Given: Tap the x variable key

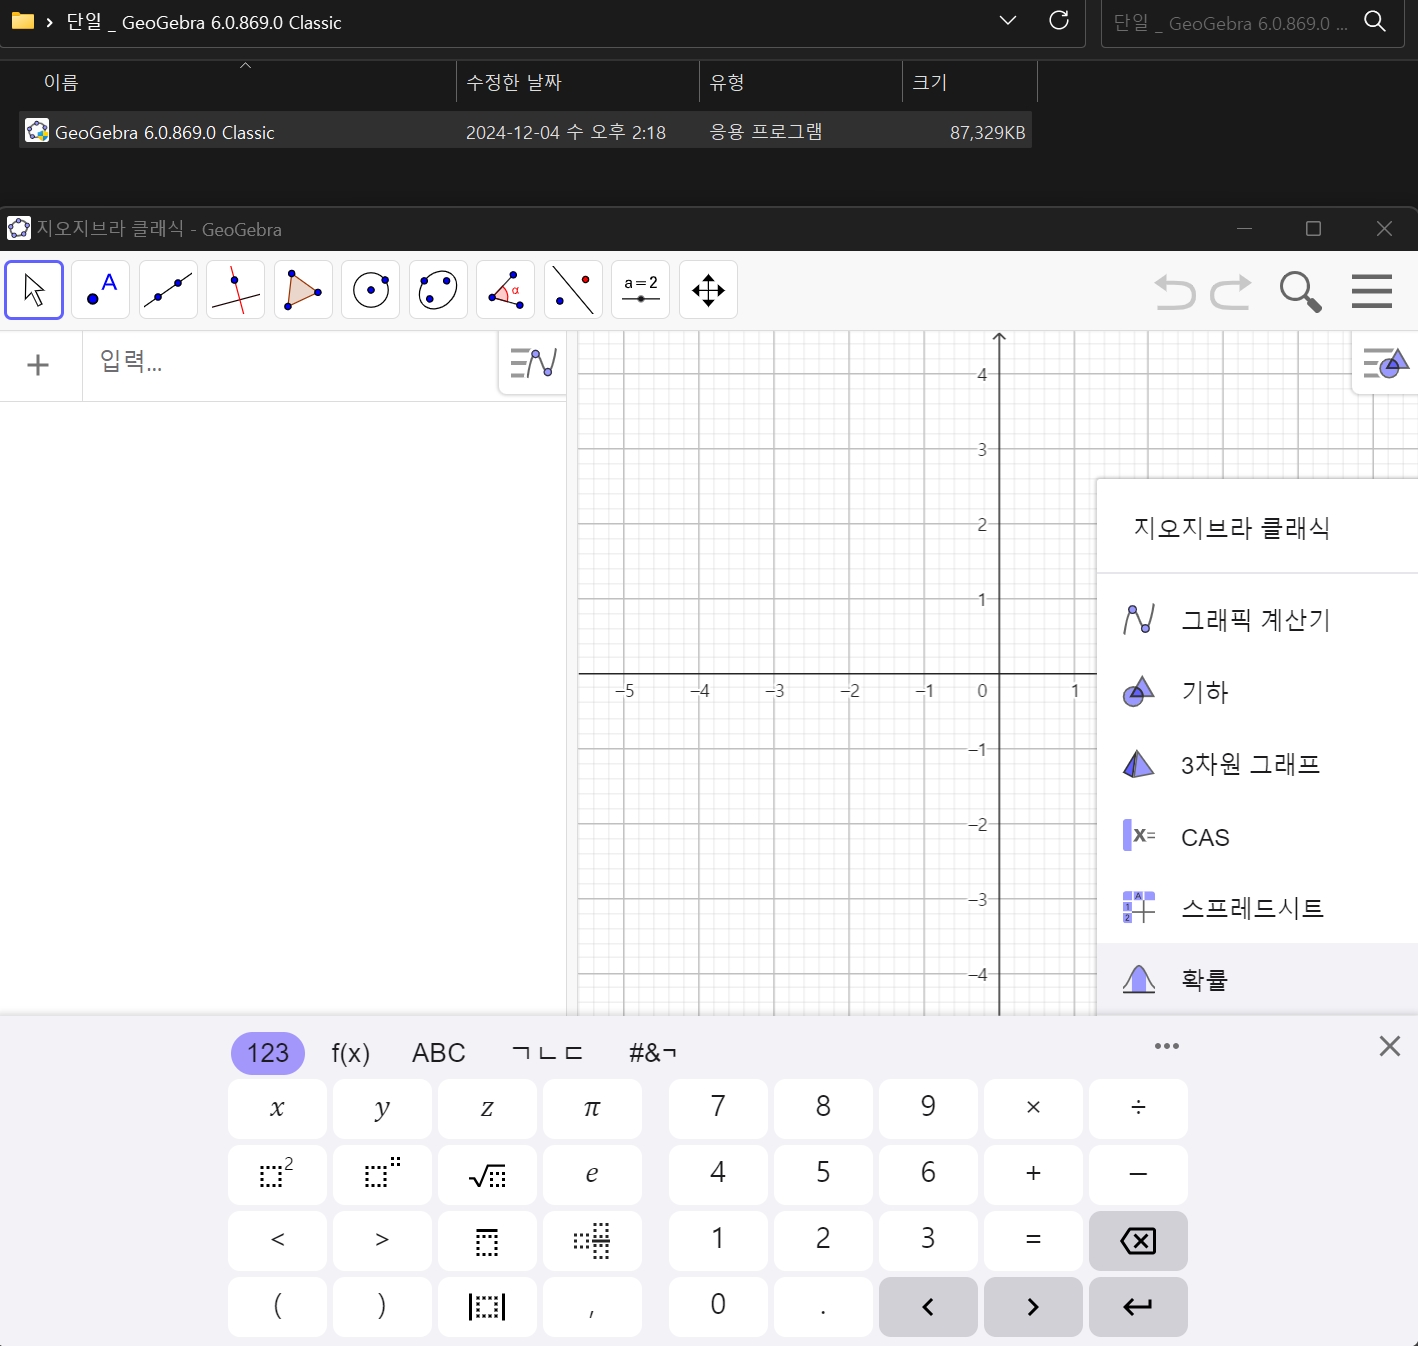Looking at the screenshot, I should (277, 1108).
